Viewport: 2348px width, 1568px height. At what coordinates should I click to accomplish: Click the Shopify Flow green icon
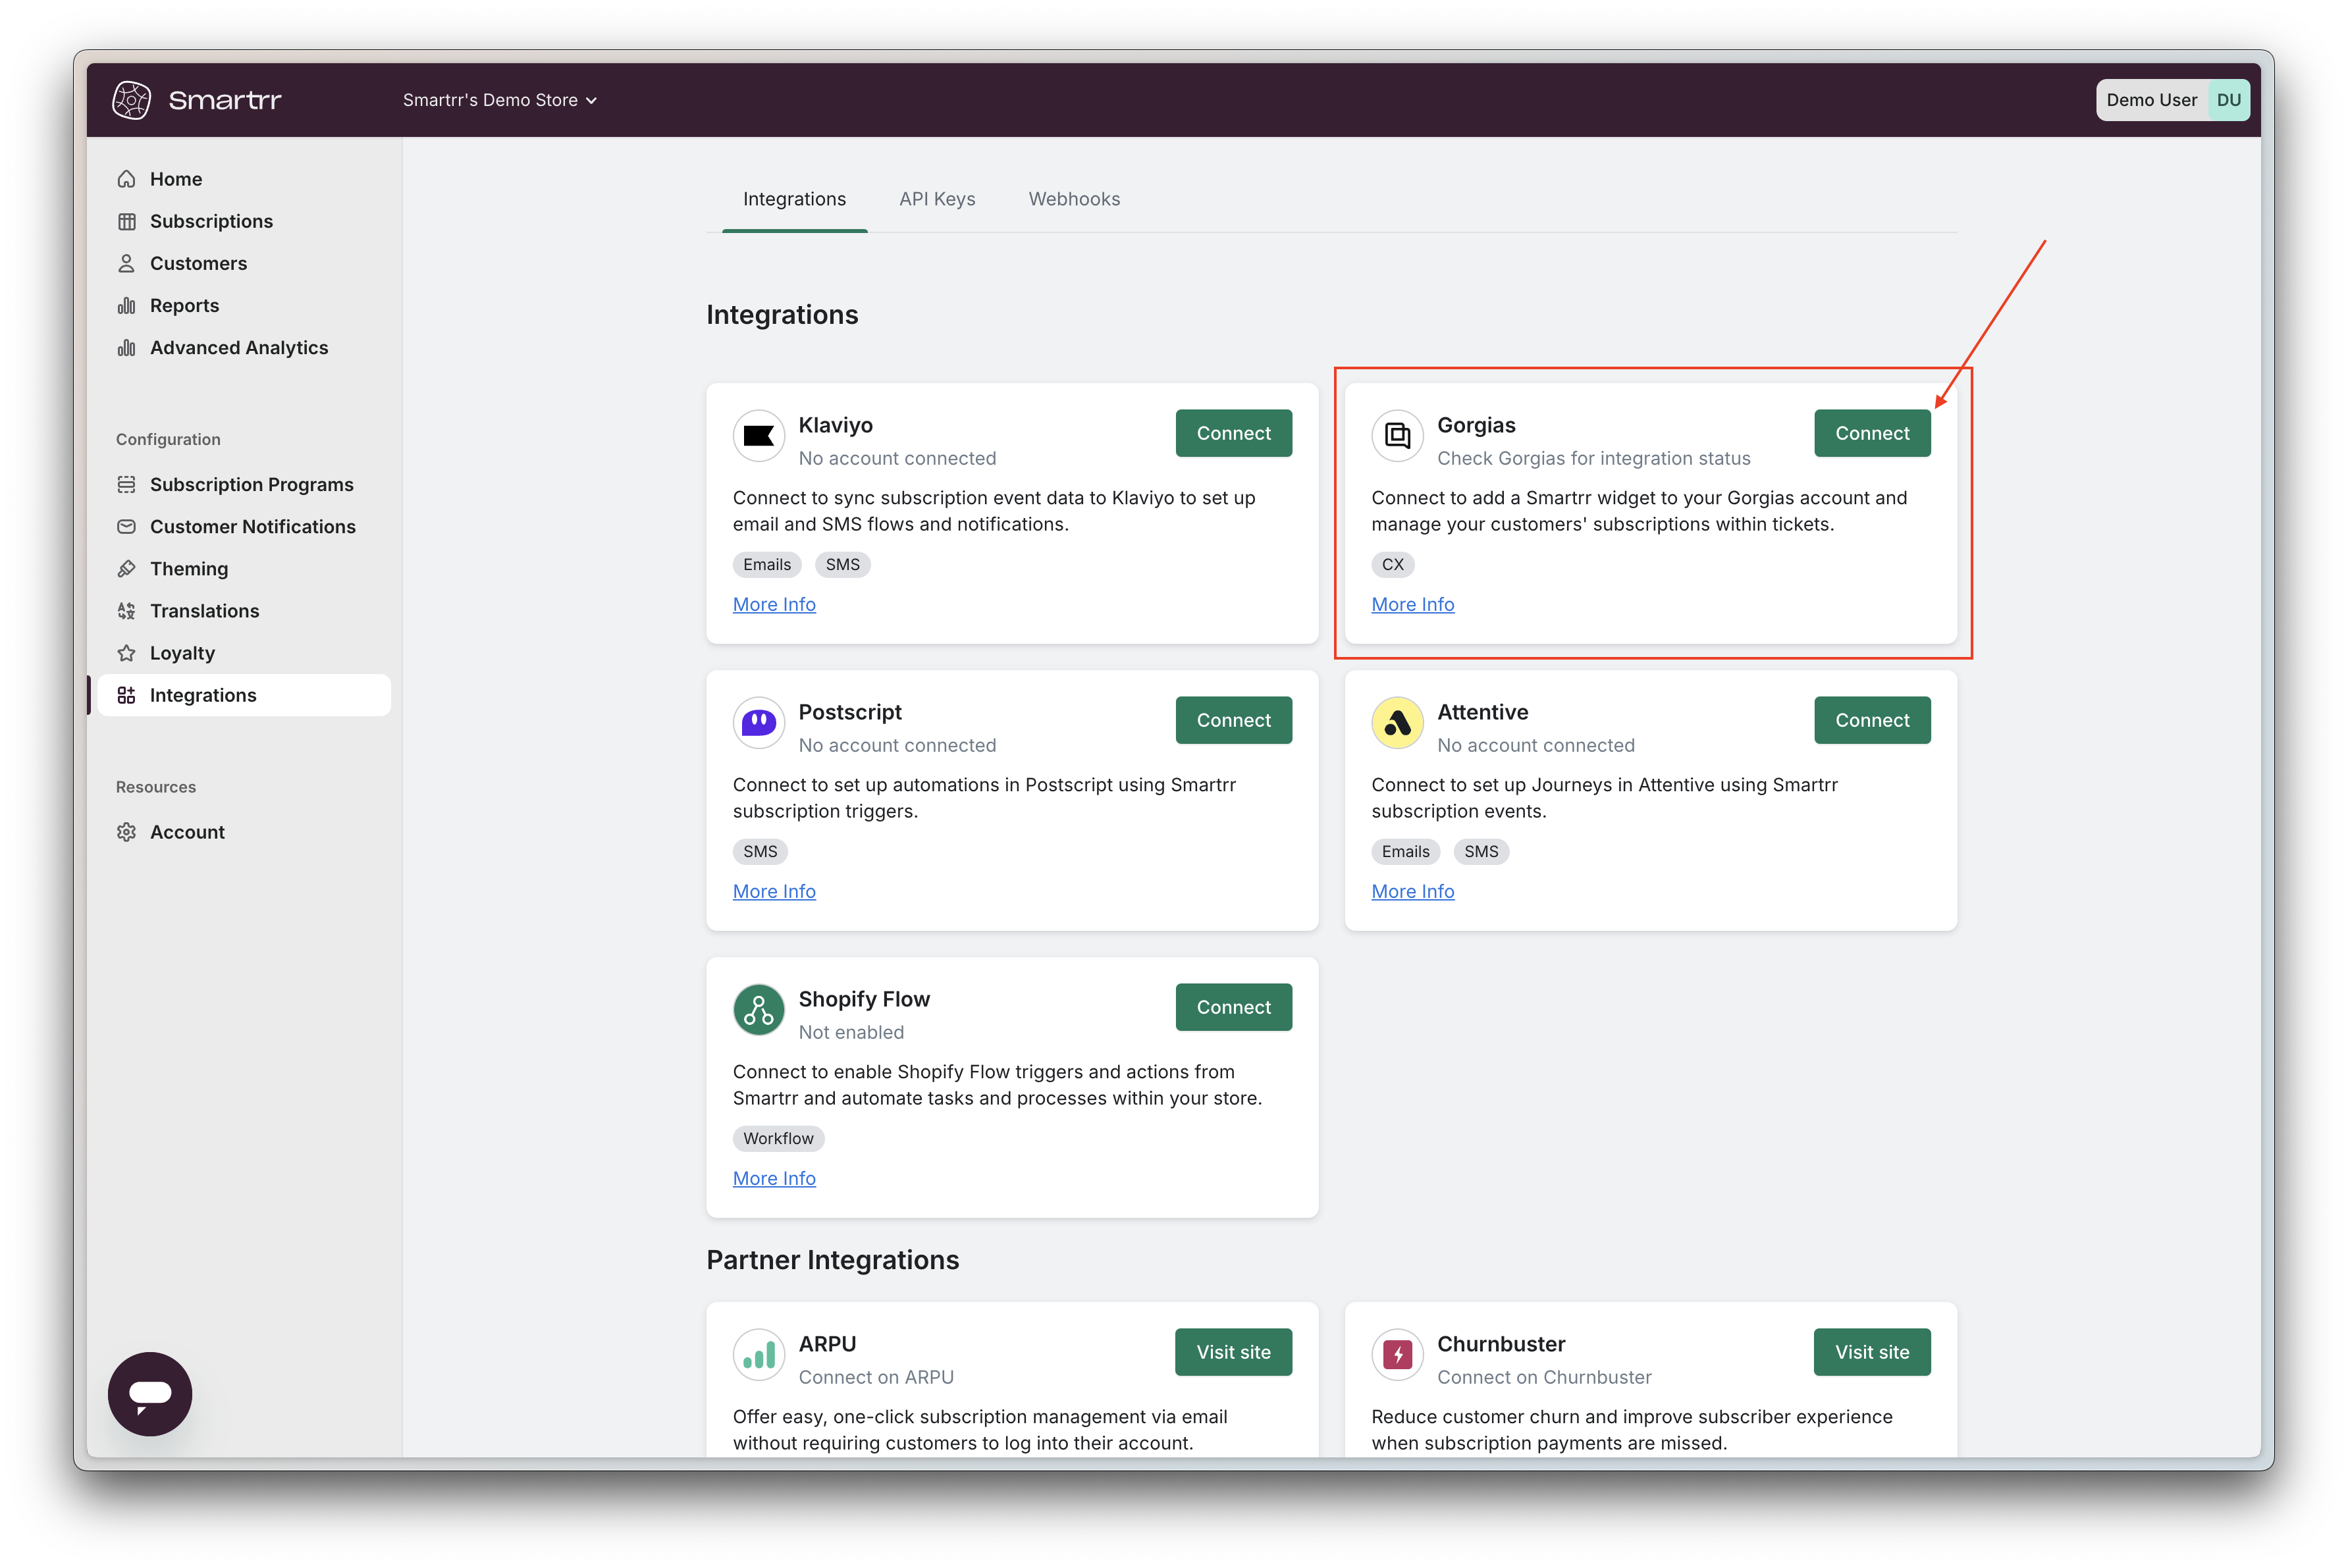[759, 1010]
